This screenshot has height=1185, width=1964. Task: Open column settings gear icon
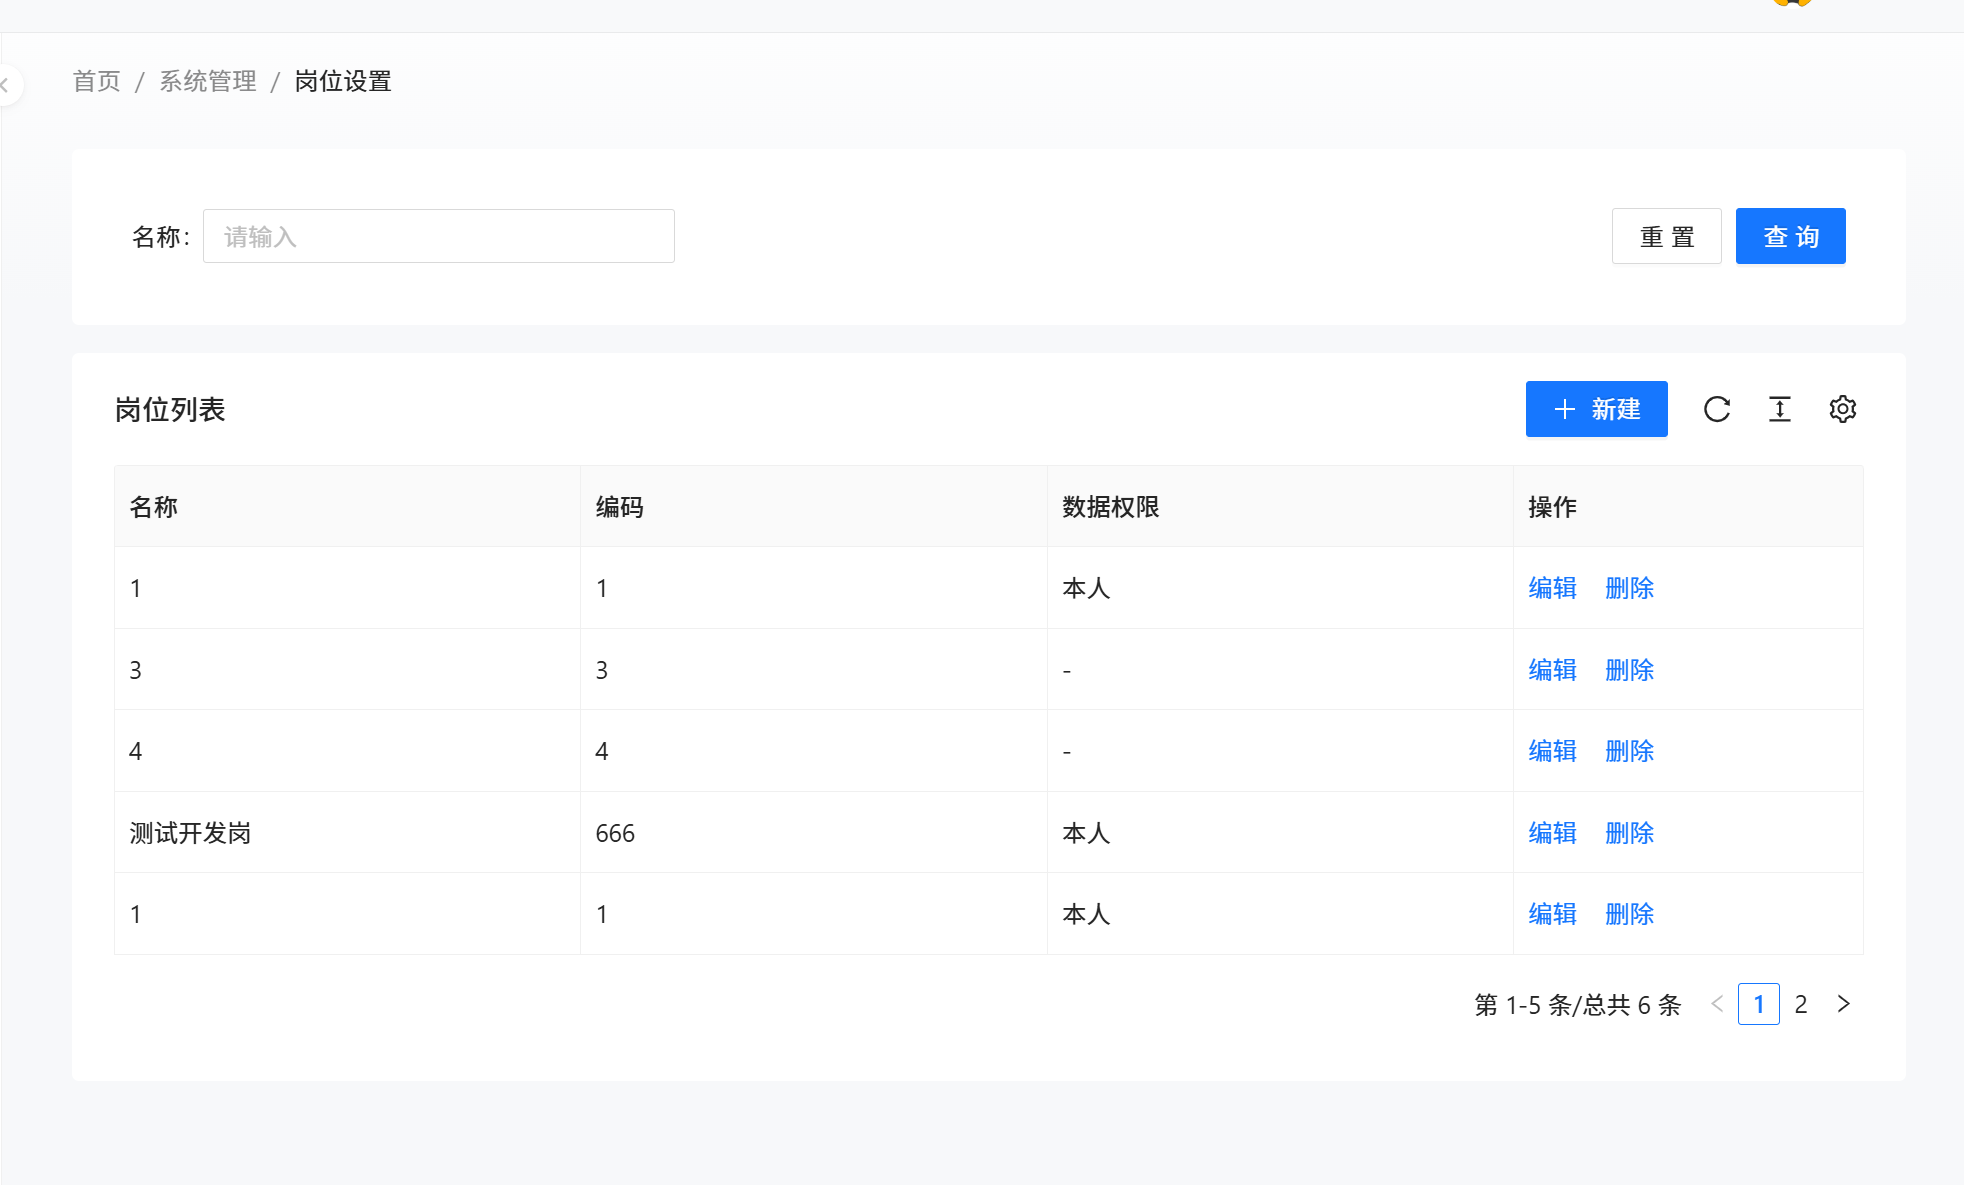pos(1842,409)
